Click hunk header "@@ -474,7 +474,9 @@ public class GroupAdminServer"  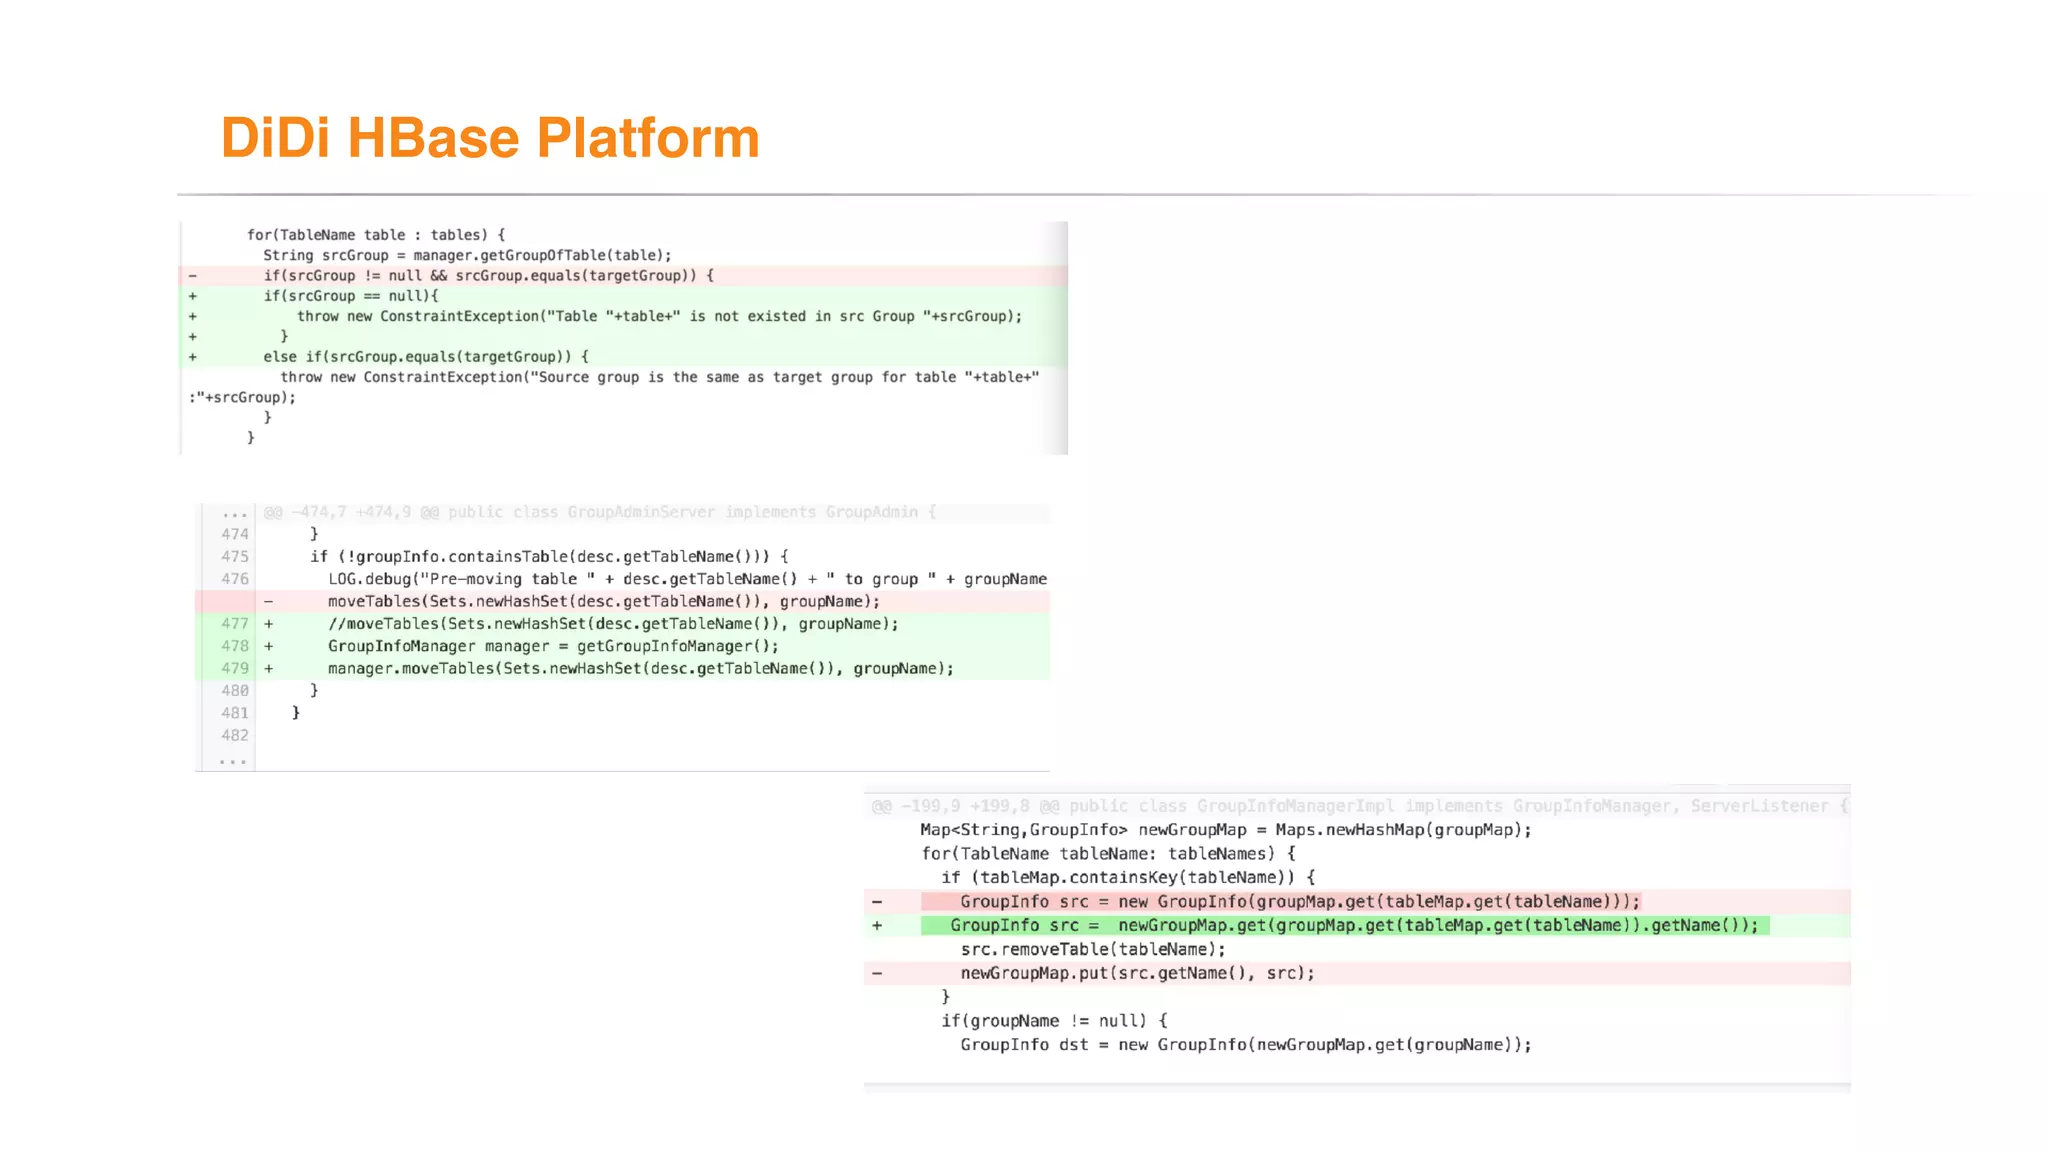point(600,512)
